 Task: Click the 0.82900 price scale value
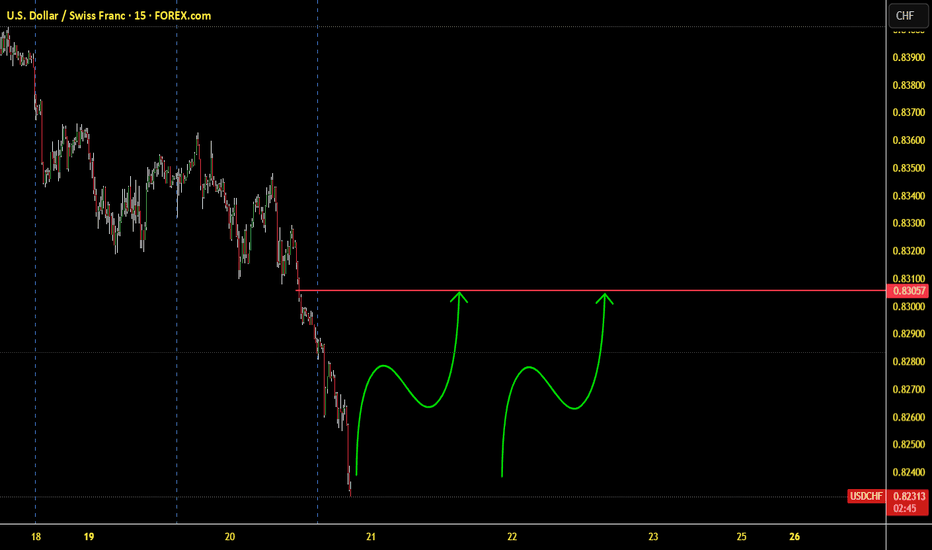coord(909,334)
